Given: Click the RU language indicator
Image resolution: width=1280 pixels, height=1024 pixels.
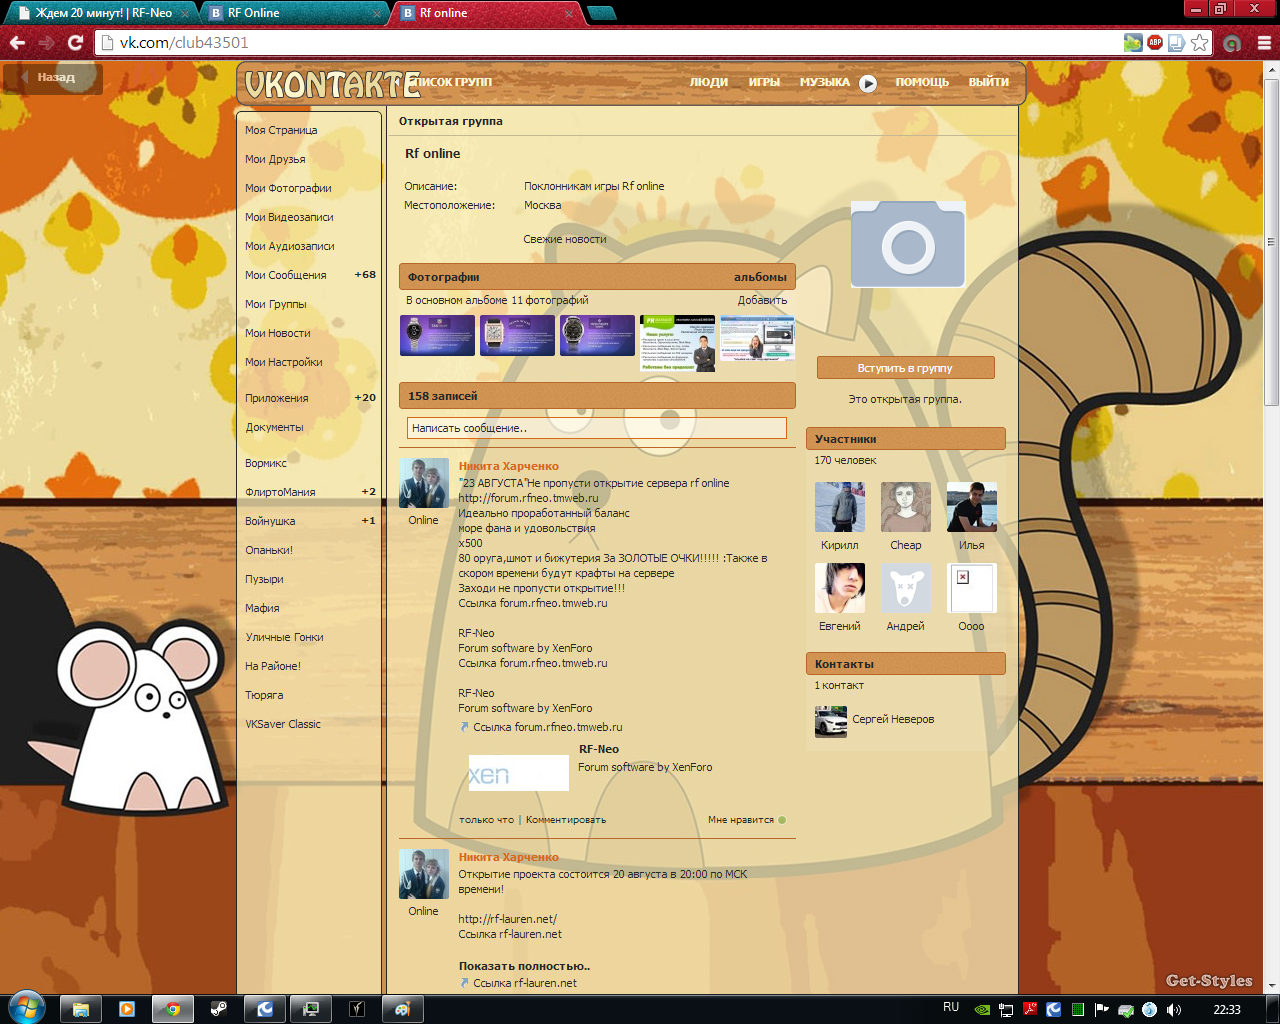Looking at the screenshot, I should (951, 1007).
